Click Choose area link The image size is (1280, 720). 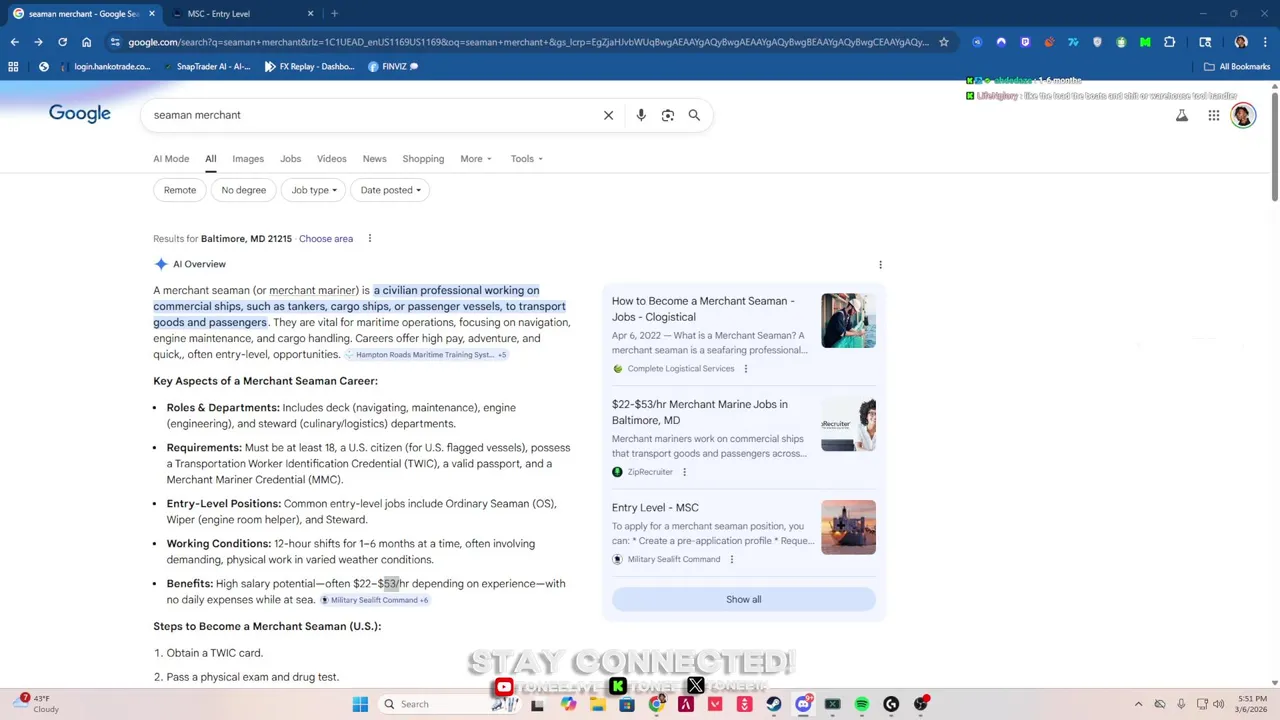pyautogui.click(x=326, y=239)
